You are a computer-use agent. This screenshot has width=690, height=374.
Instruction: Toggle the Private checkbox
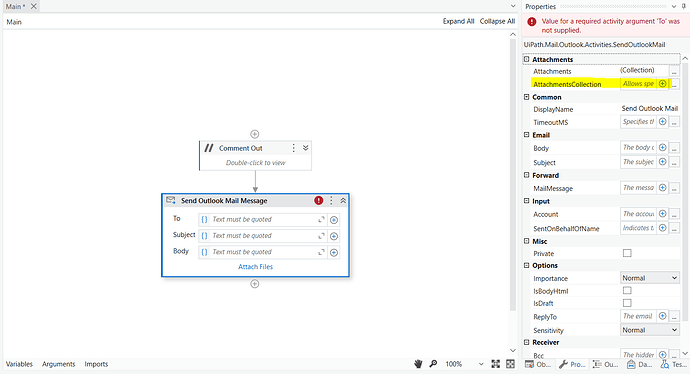(x=627, y=253)
